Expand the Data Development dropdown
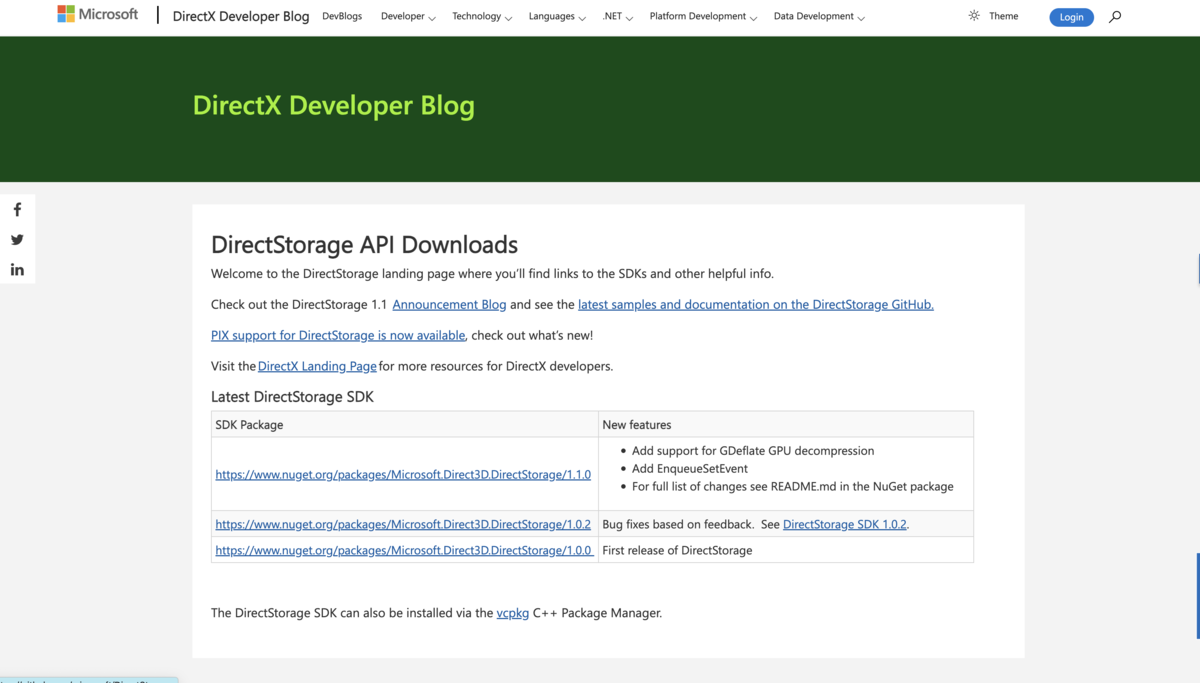The image size is (1200, 683). 819,17
